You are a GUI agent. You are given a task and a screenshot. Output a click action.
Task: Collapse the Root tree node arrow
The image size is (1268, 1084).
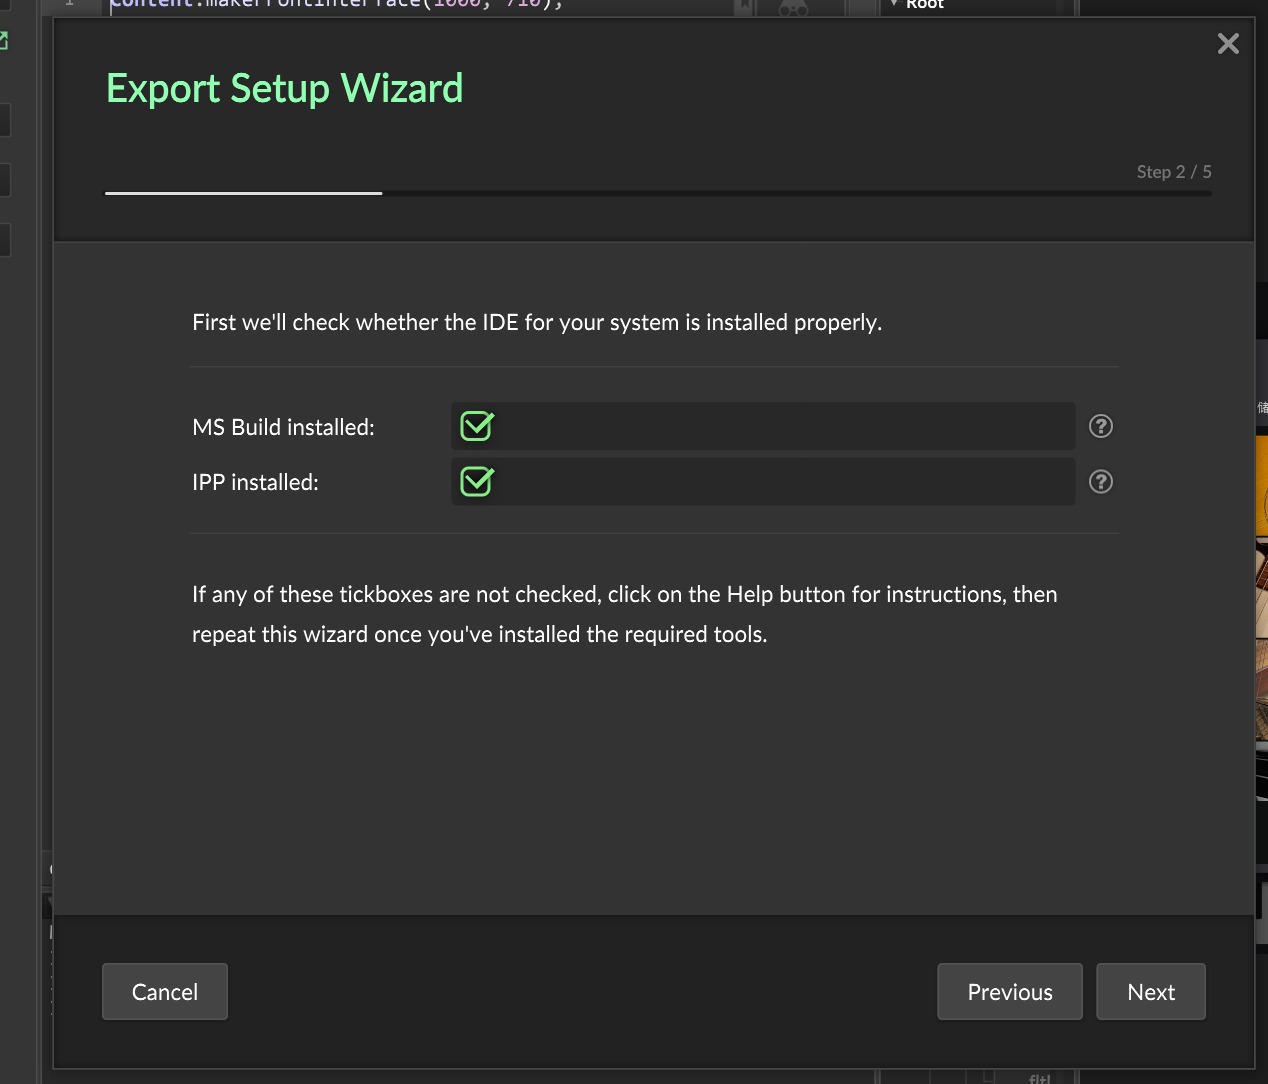893,4
